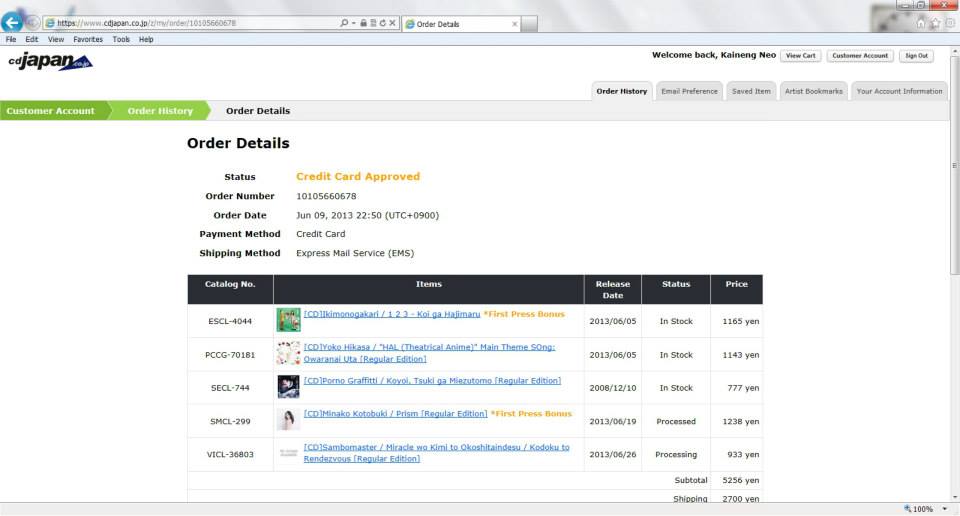This screenshot has width=960, height=516.
Task: Click the CDJapan logo
Action: (x=50, y=62)
